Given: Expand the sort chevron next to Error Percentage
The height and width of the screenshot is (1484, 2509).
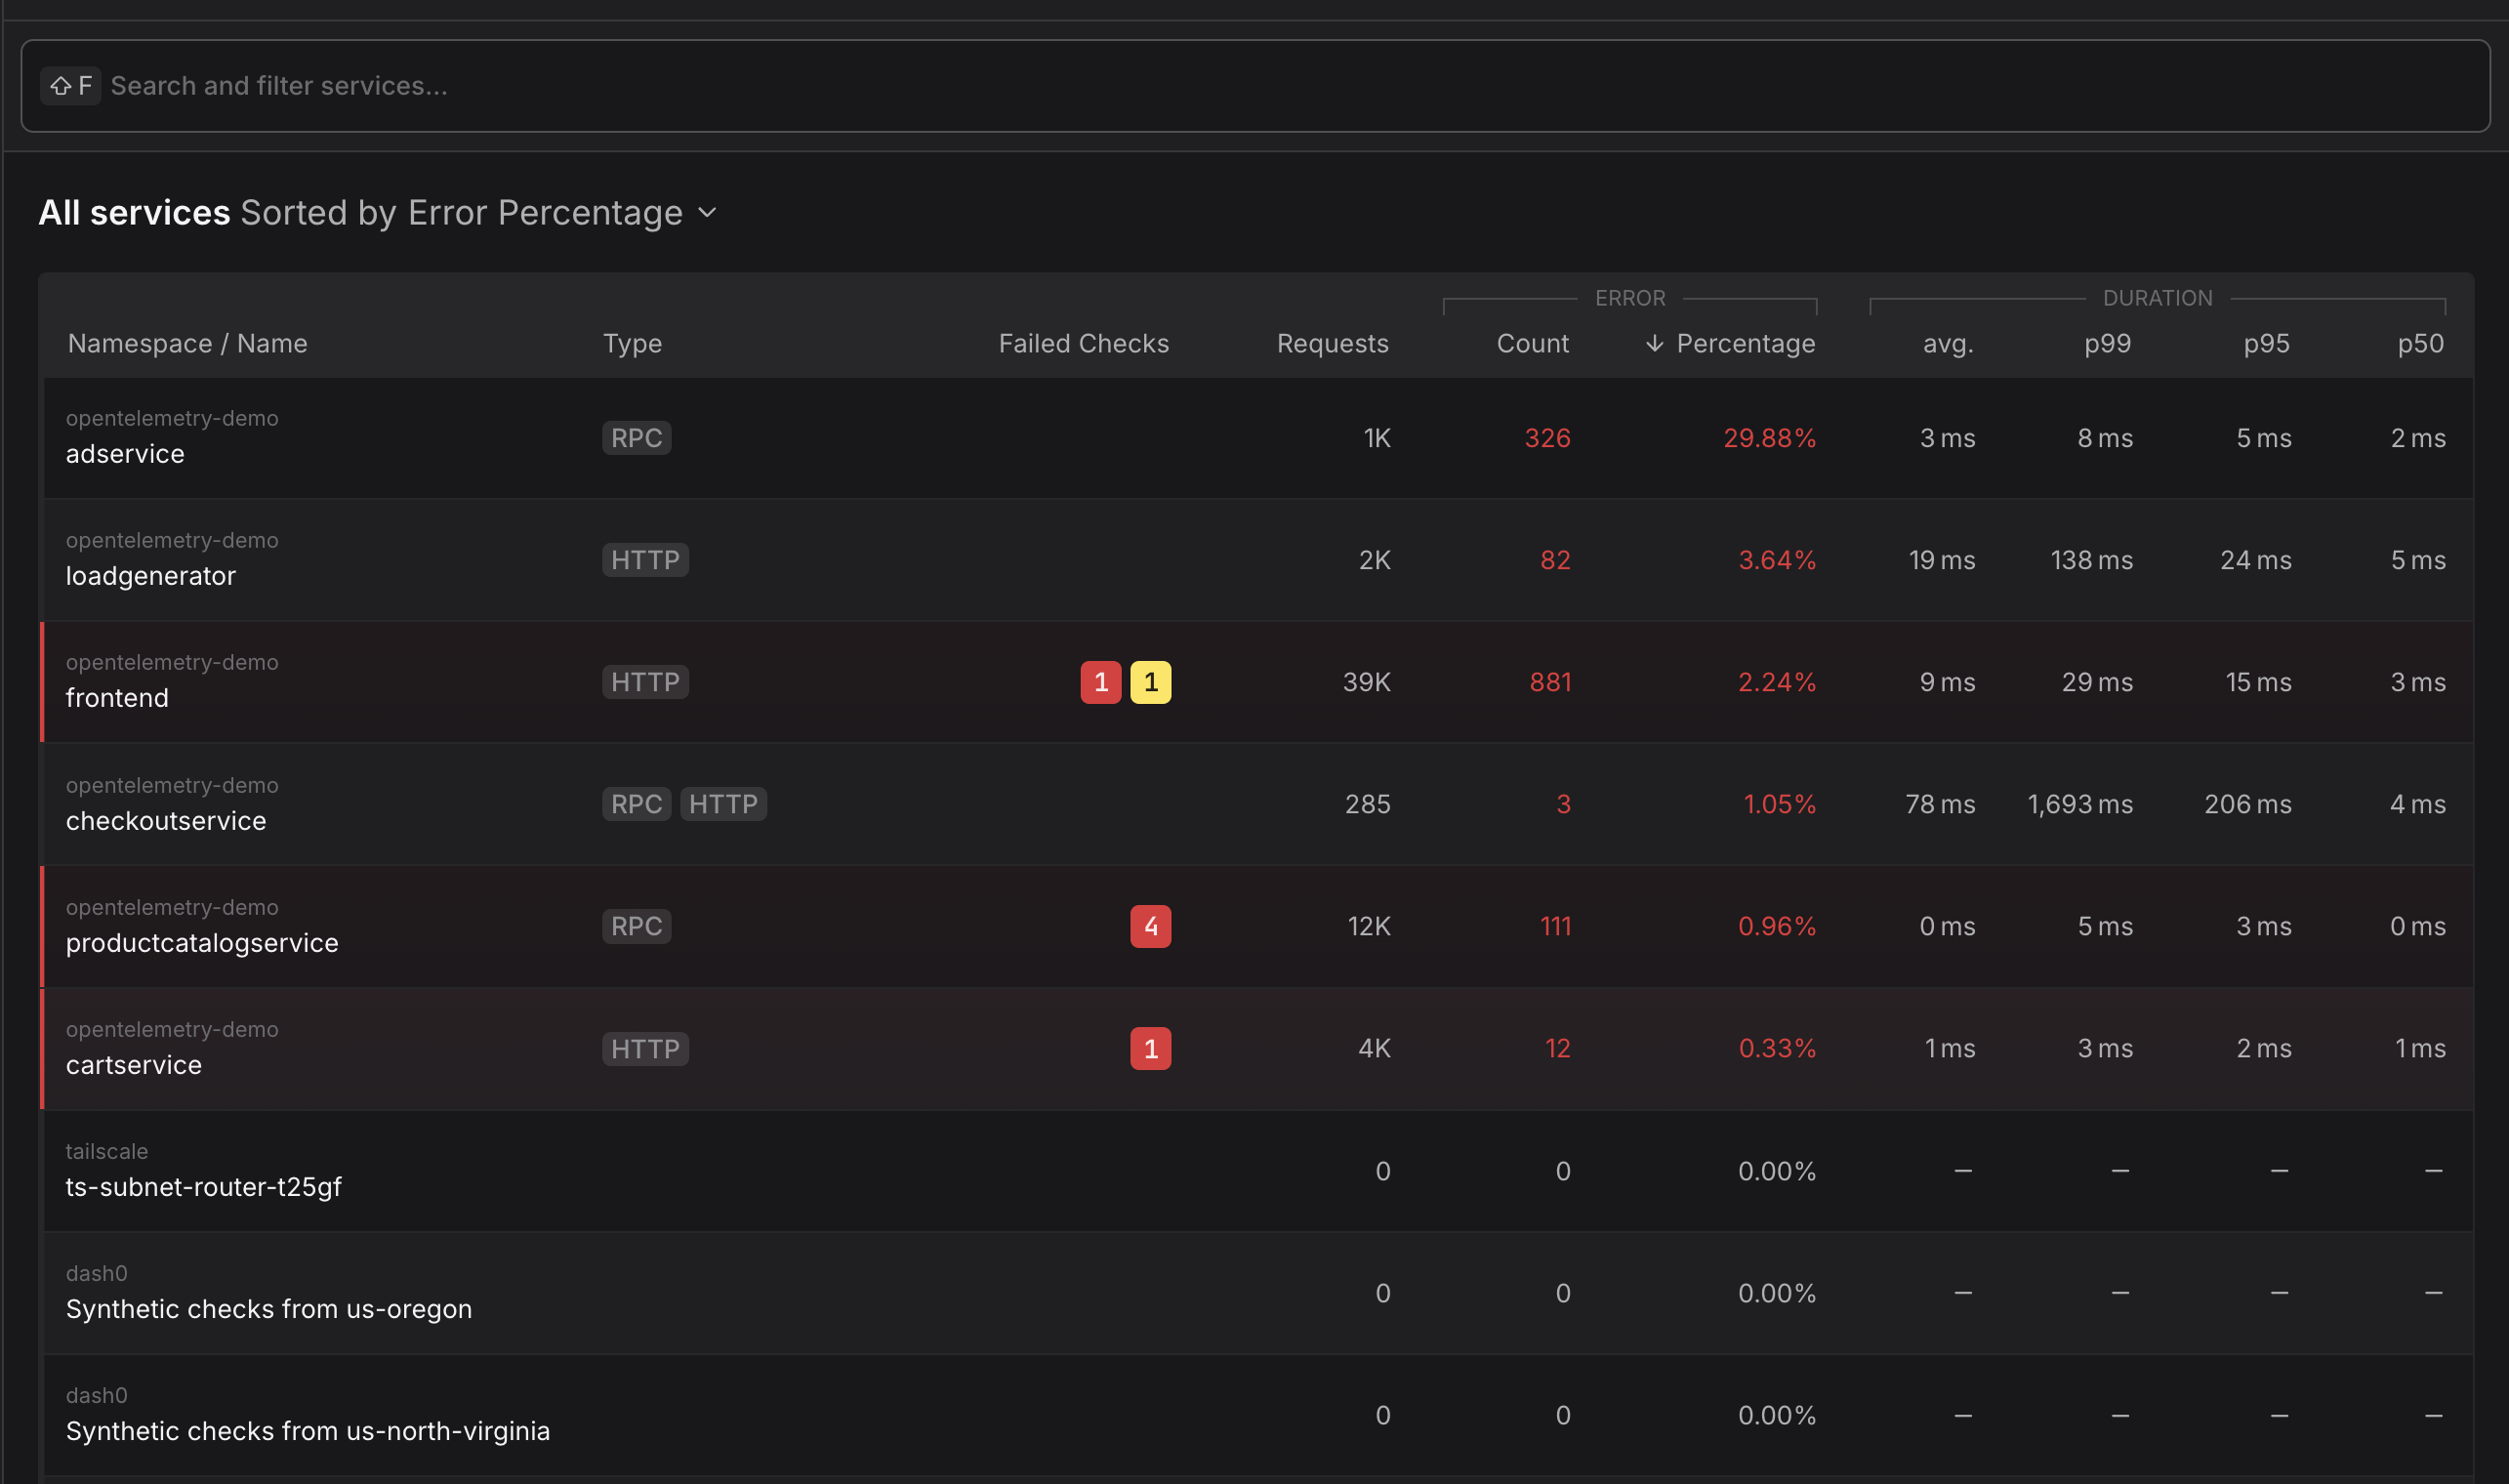Looking at the screenshot, I should [707, 213].
